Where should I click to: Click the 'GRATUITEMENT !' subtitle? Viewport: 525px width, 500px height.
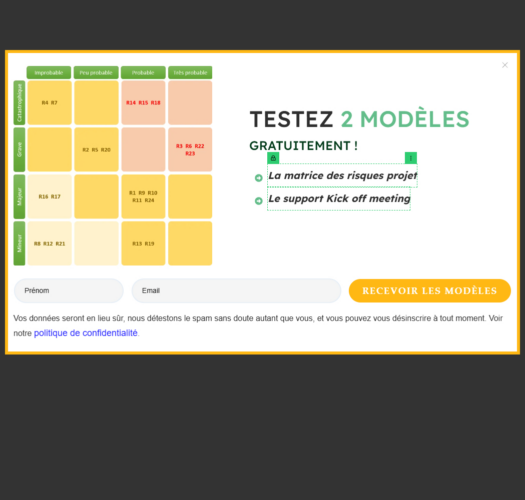coord(303,146)
